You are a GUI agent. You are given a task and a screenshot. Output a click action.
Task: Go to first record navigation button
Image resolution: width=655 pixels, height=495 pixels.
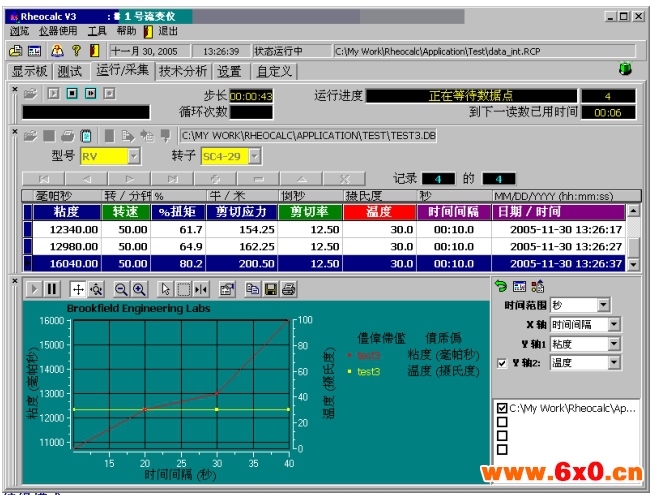(x=43, y=179)
